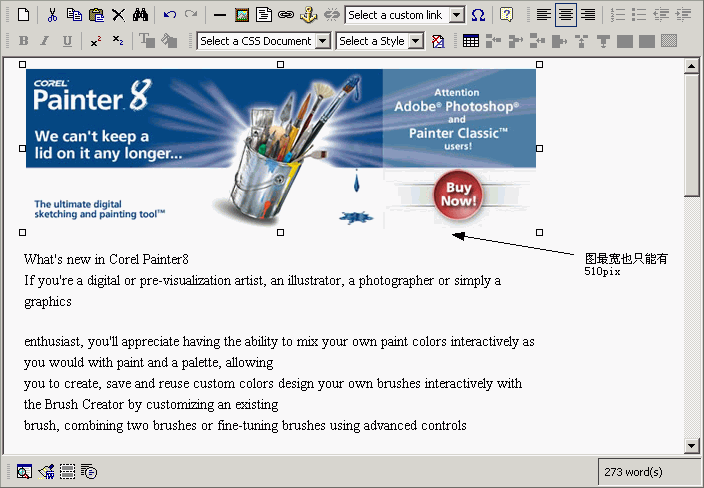
Task: Open the Select a custom link dropdown
Action: (x=457, y=15)
